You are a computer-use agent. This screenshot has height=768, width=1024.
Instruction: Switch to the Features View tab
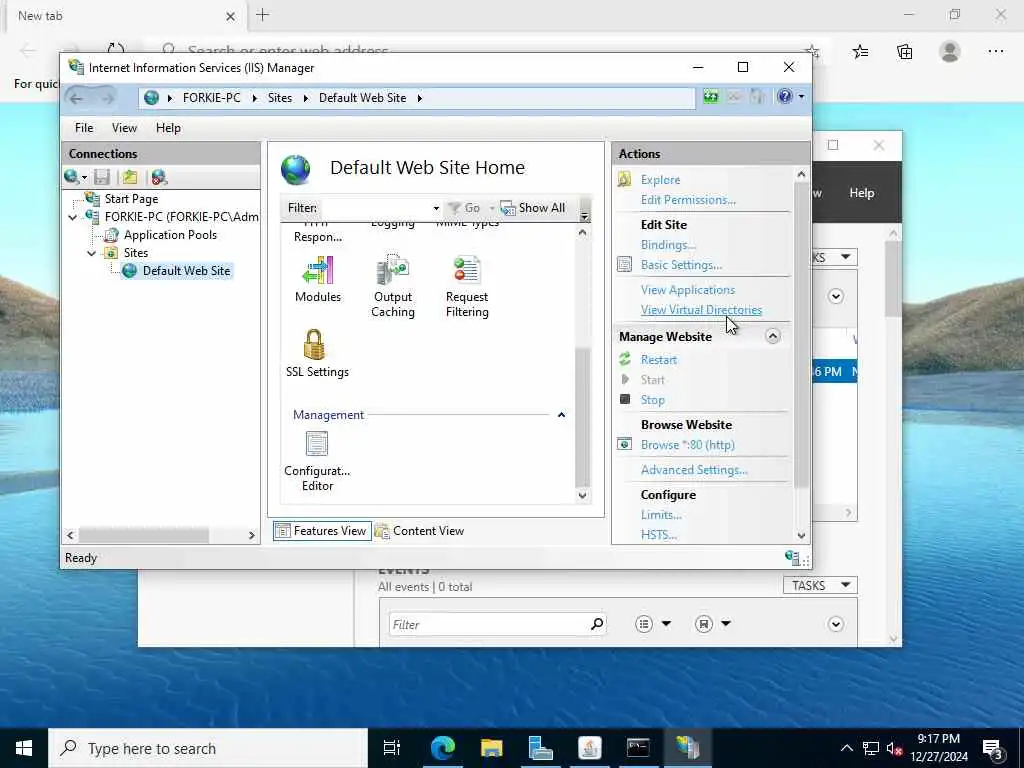click(321, 531)
